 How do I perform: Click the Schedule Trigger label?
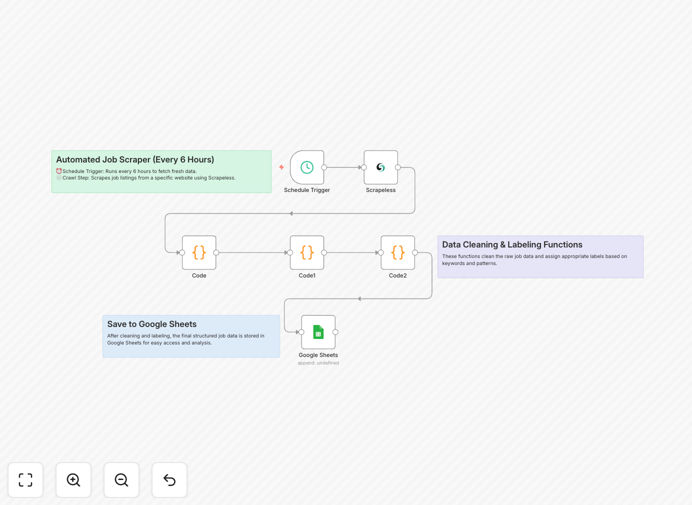pos(307,190)
